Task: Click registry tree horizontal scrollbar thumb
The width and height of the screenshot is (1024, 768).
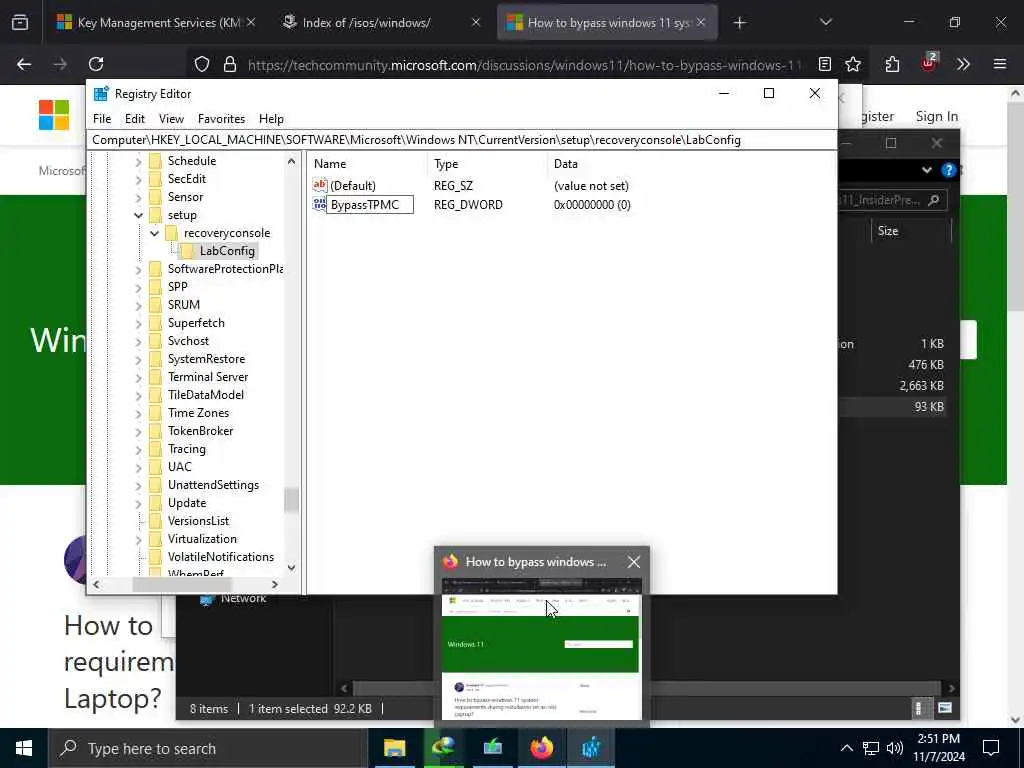Action: point(181,584)
